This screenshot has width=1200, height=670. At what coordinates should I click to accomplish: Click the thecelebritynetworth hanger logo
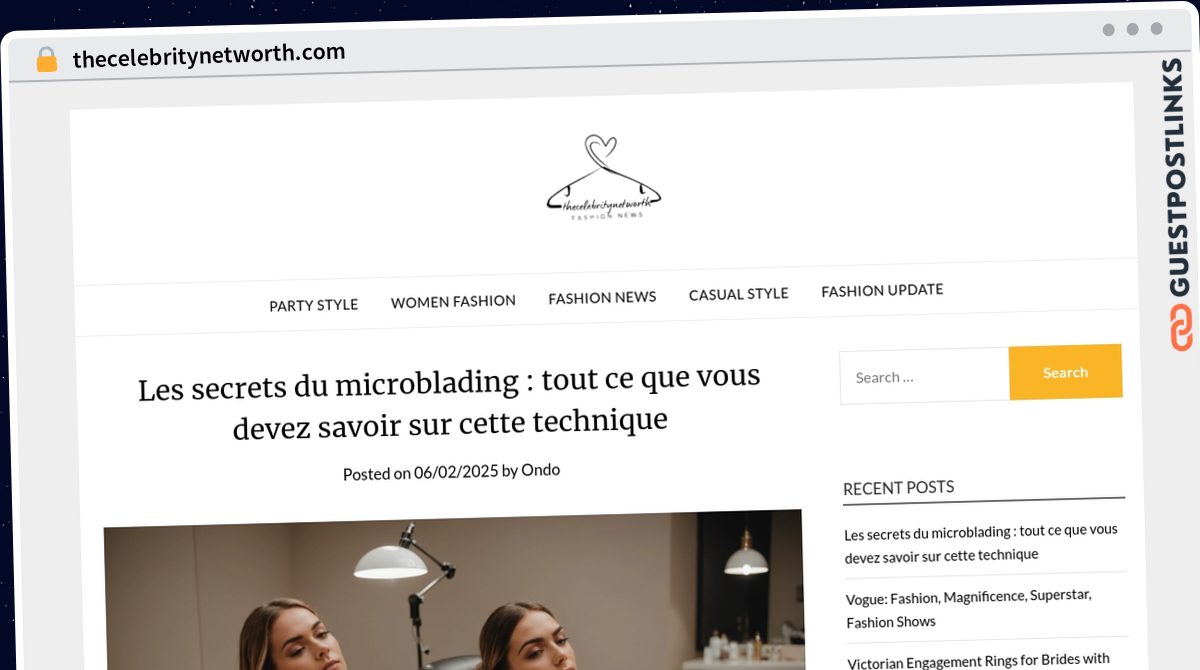coord(604,177)
